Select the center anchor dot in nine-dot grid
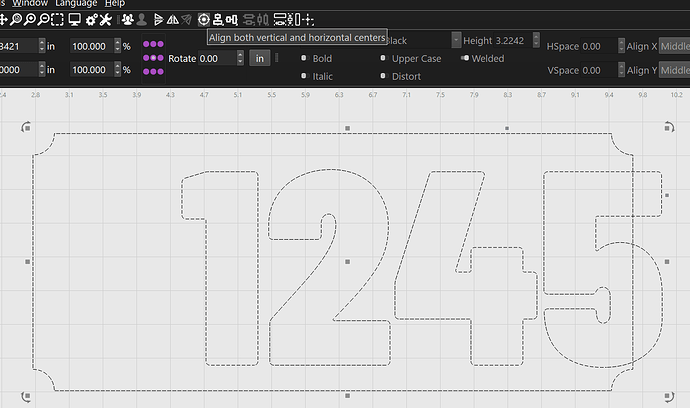This screenshot has height=408, width=690. pyautogui.click(x=153, y=58)
